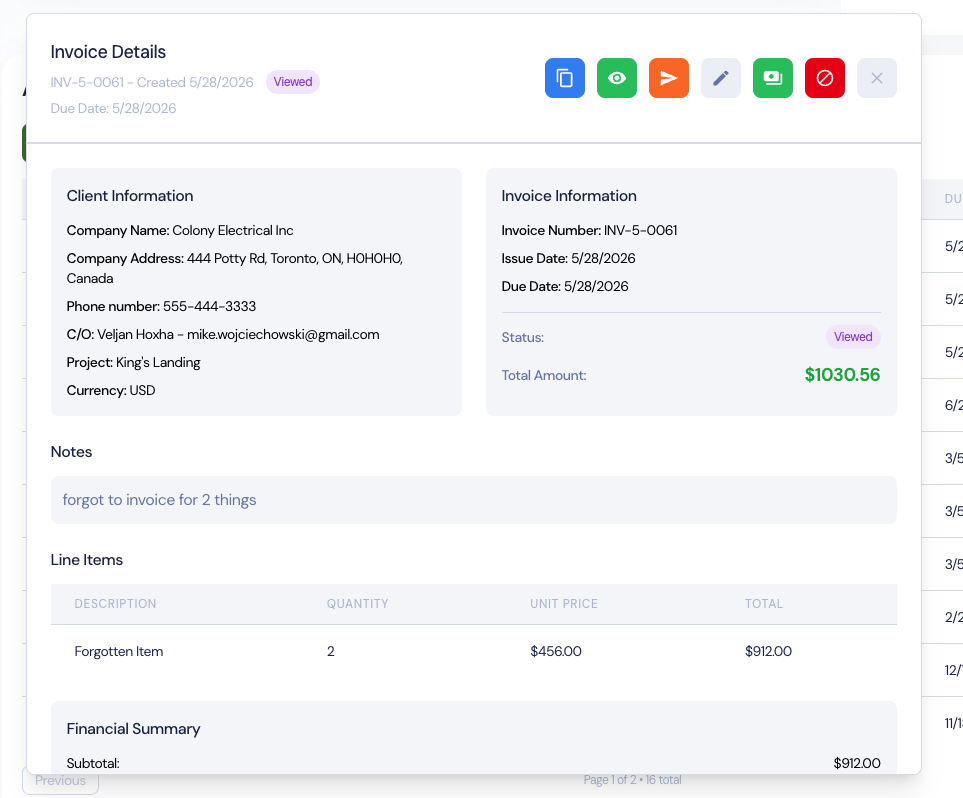
Task: Duplicate invoice with the blue copy icon
Action: pyautogui.click(x=564, y=78)
